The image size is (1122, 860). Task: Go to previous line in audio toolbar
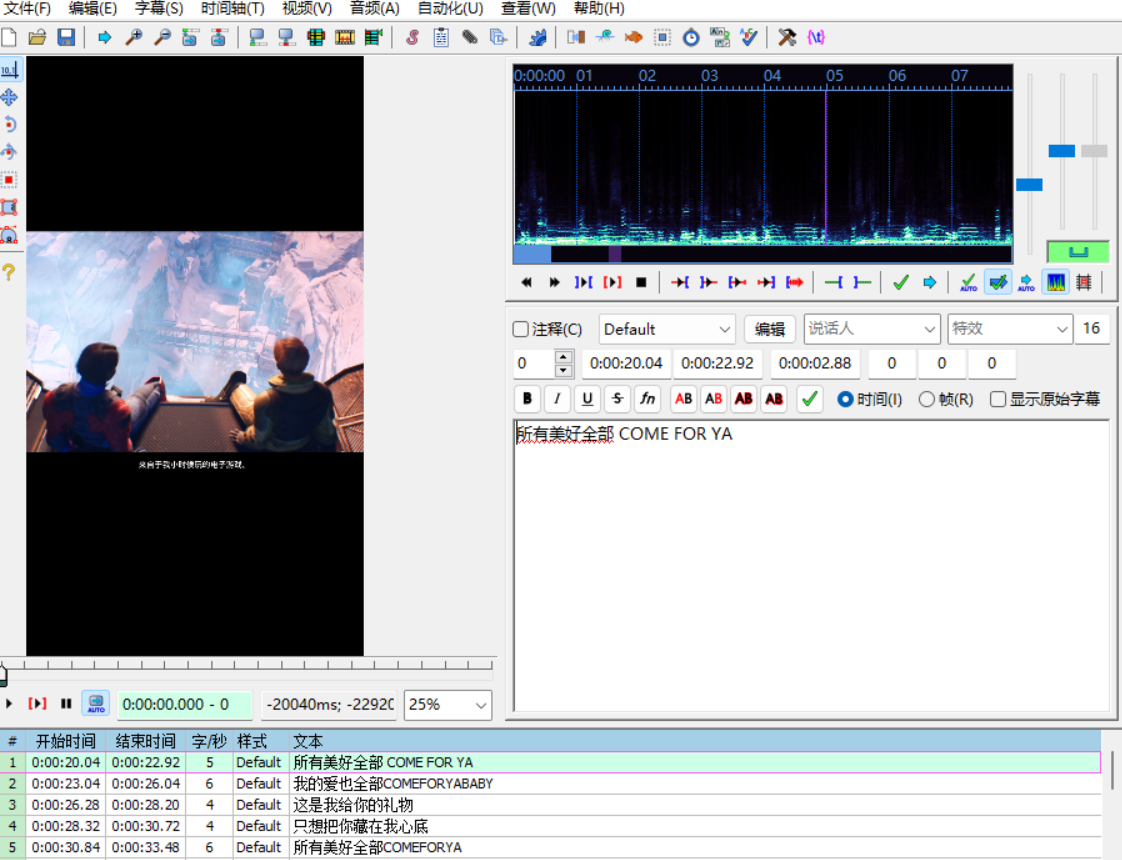(526, 283)
